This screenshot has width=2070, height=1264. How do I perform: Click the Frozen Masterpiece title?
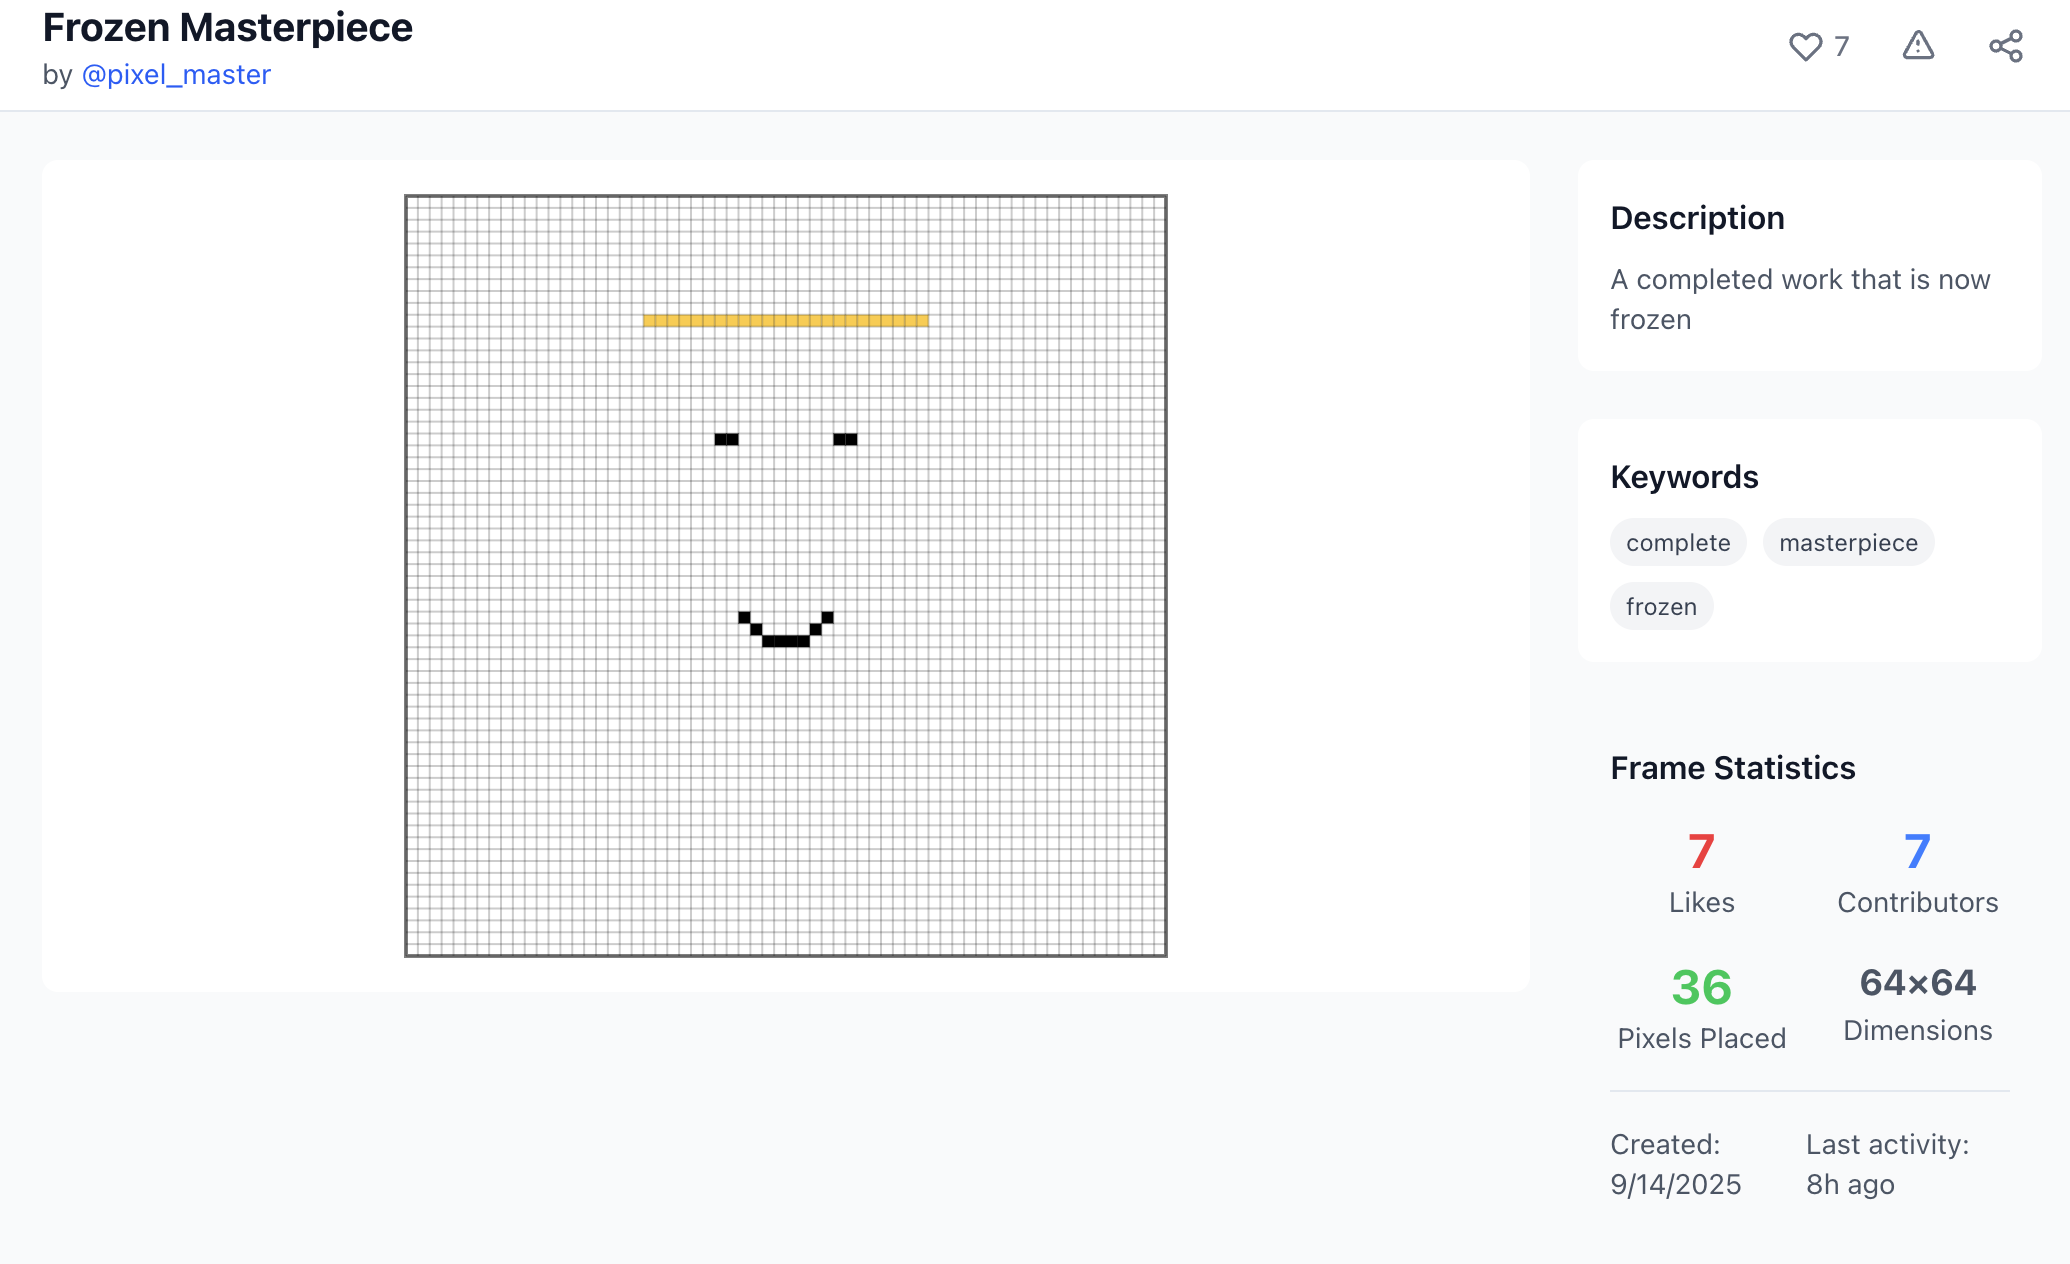[x=227, y=27]
